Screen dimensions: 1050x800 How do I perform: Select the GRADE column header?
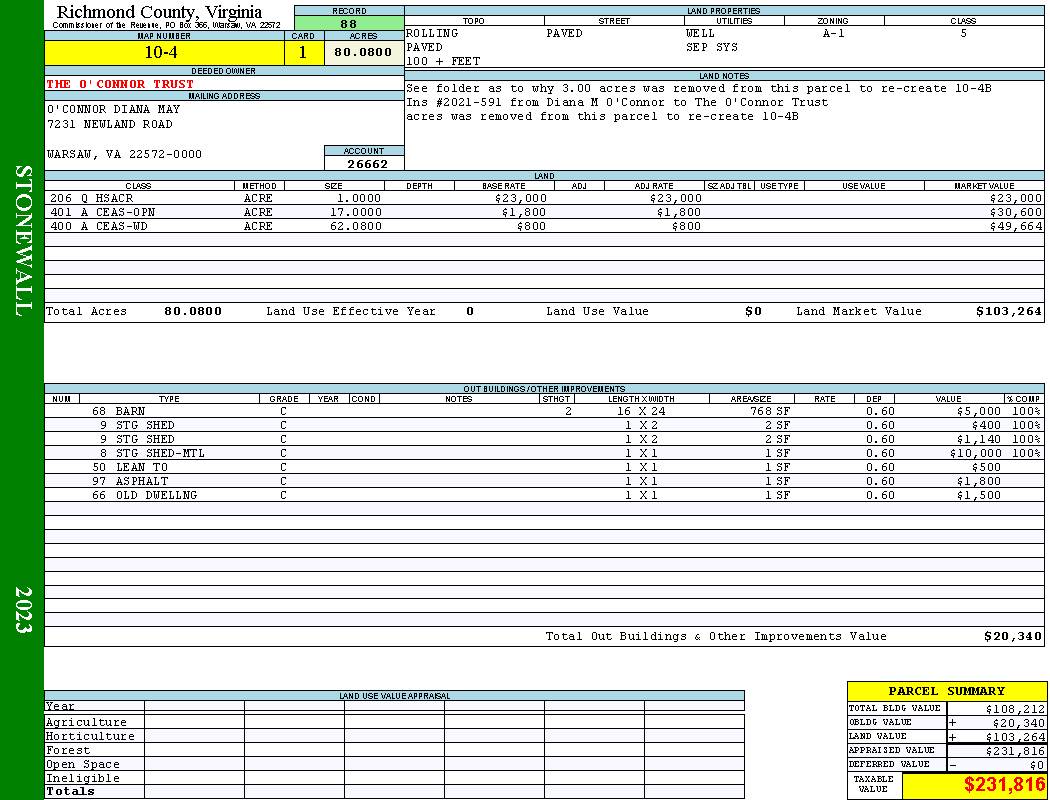click(284, 399)
